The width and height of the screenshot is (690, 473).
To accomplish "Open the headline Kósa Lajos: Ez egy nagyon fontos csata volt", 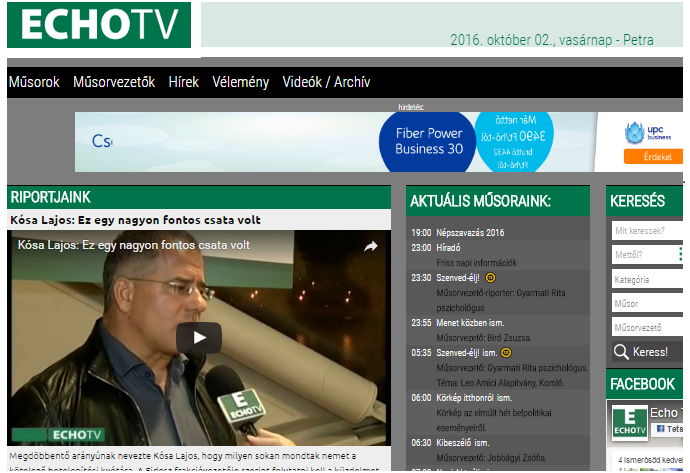I will [136, 220].
